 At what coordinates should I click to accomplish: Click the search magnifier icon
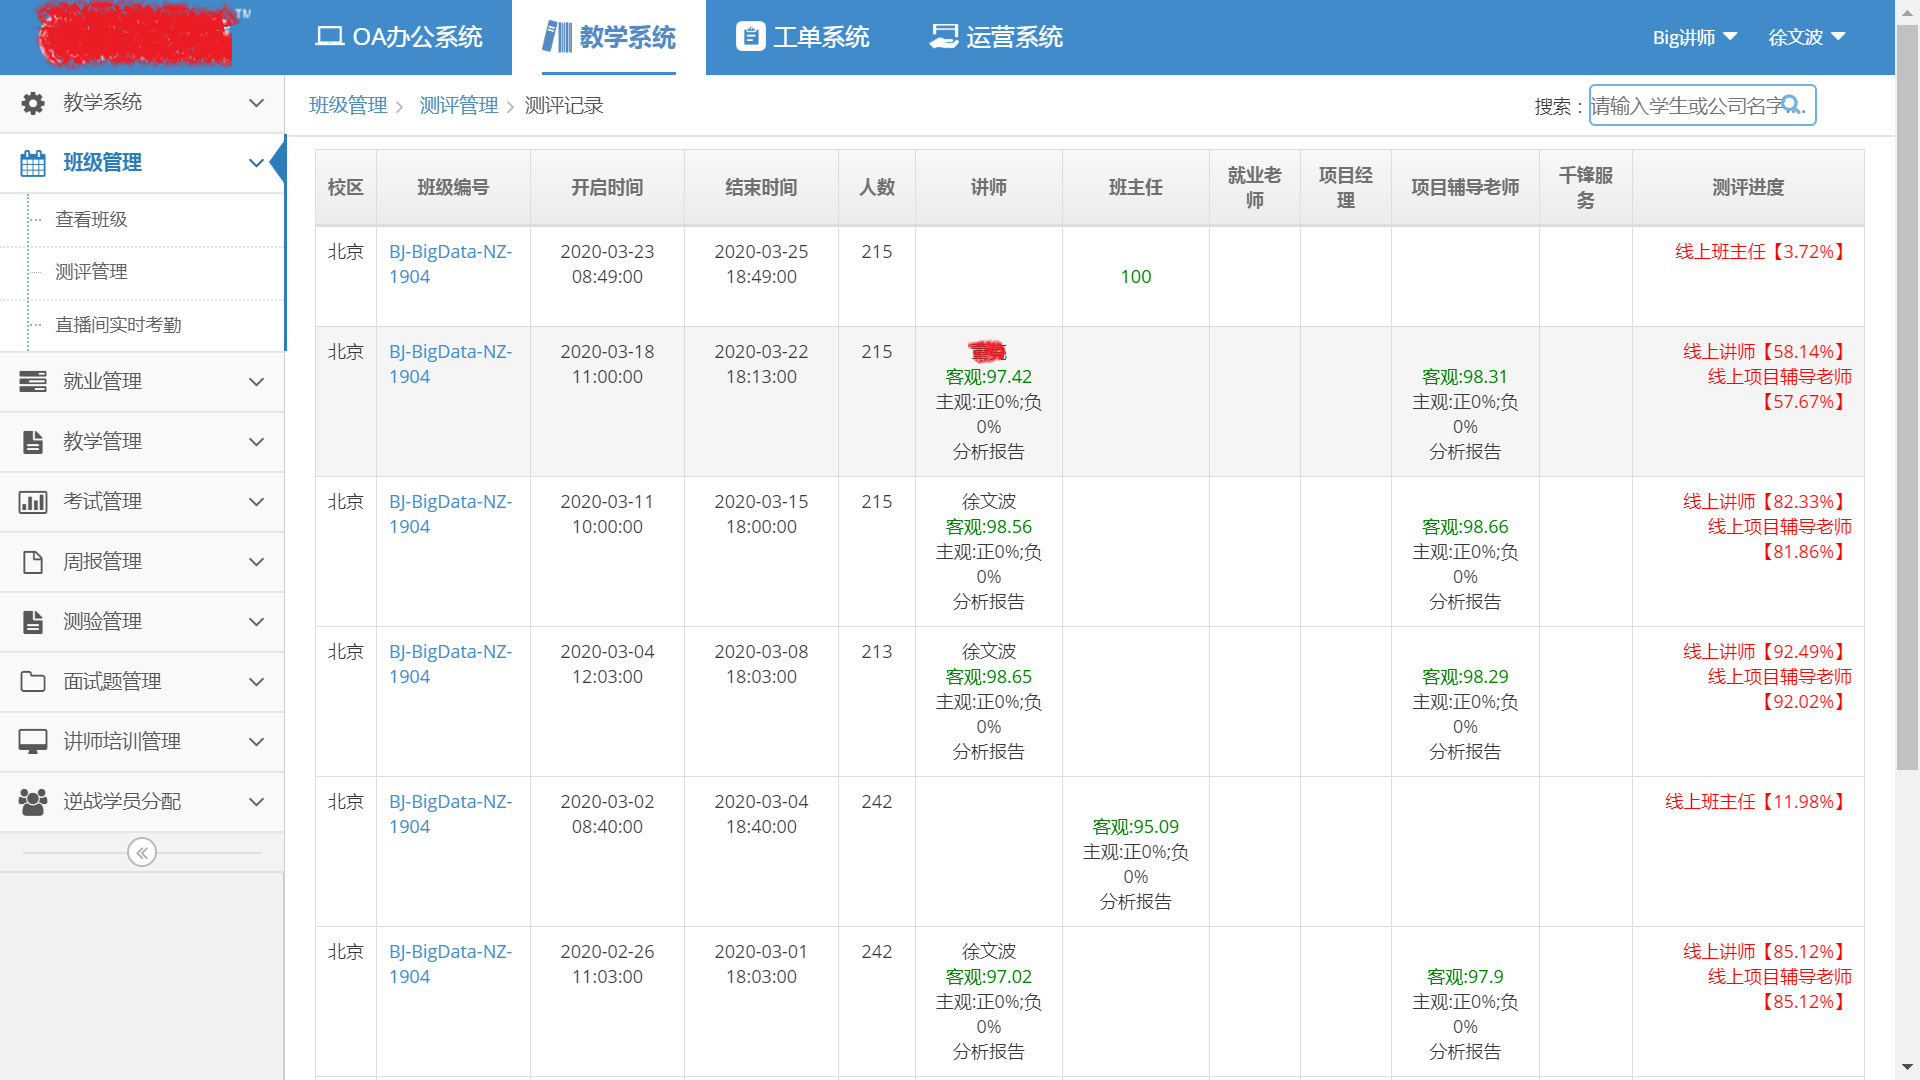(1791, 105)
